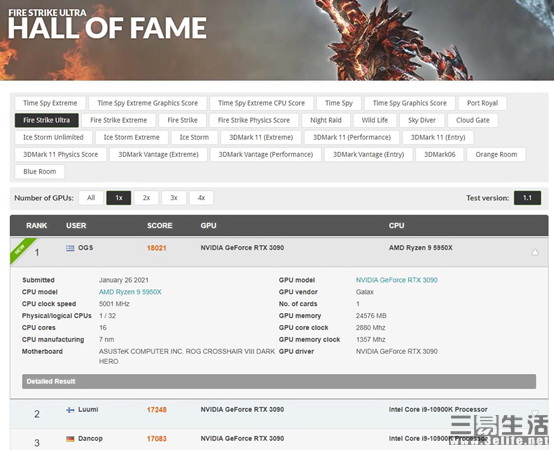Image resolution: width=554 pixels, height=450 pixels.
Task: Filter by 4x GPUs
Action: point(201,198)
